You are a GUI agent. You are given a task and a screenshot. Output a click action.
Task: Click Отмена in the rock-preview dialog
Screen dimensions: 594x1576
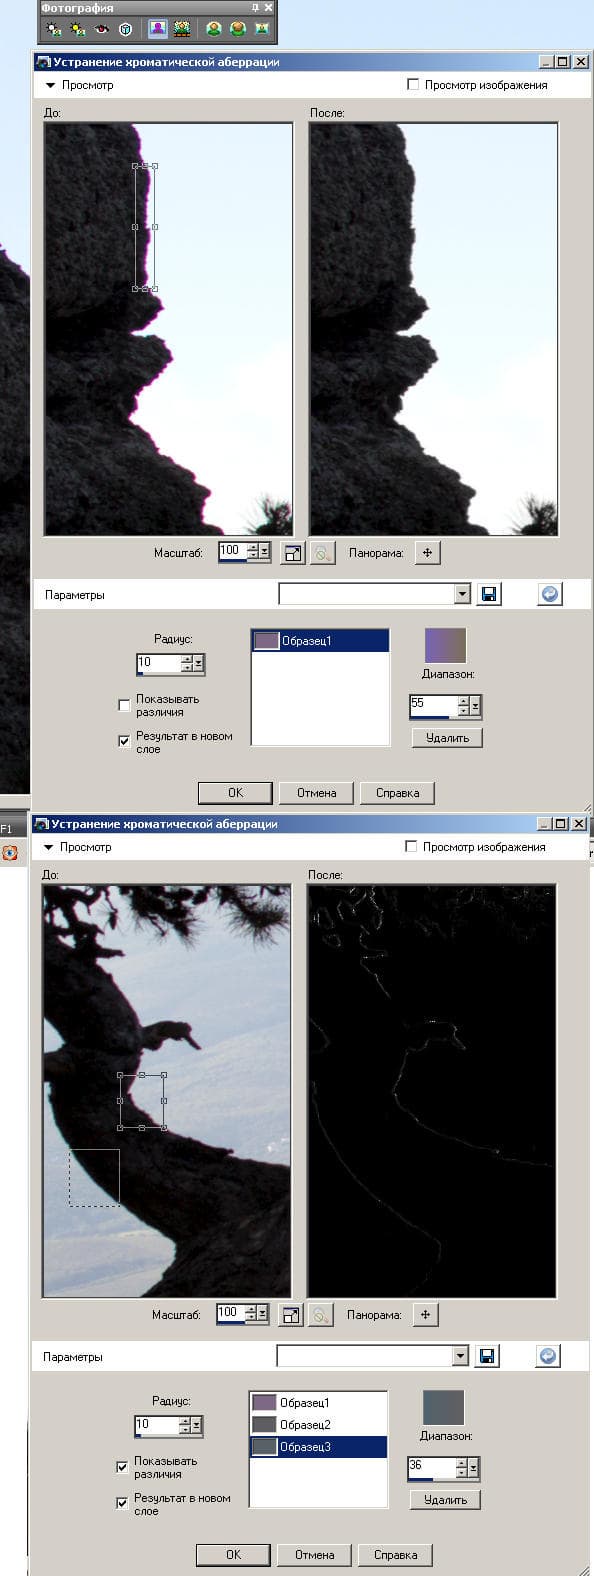click(x=316, y=793)
